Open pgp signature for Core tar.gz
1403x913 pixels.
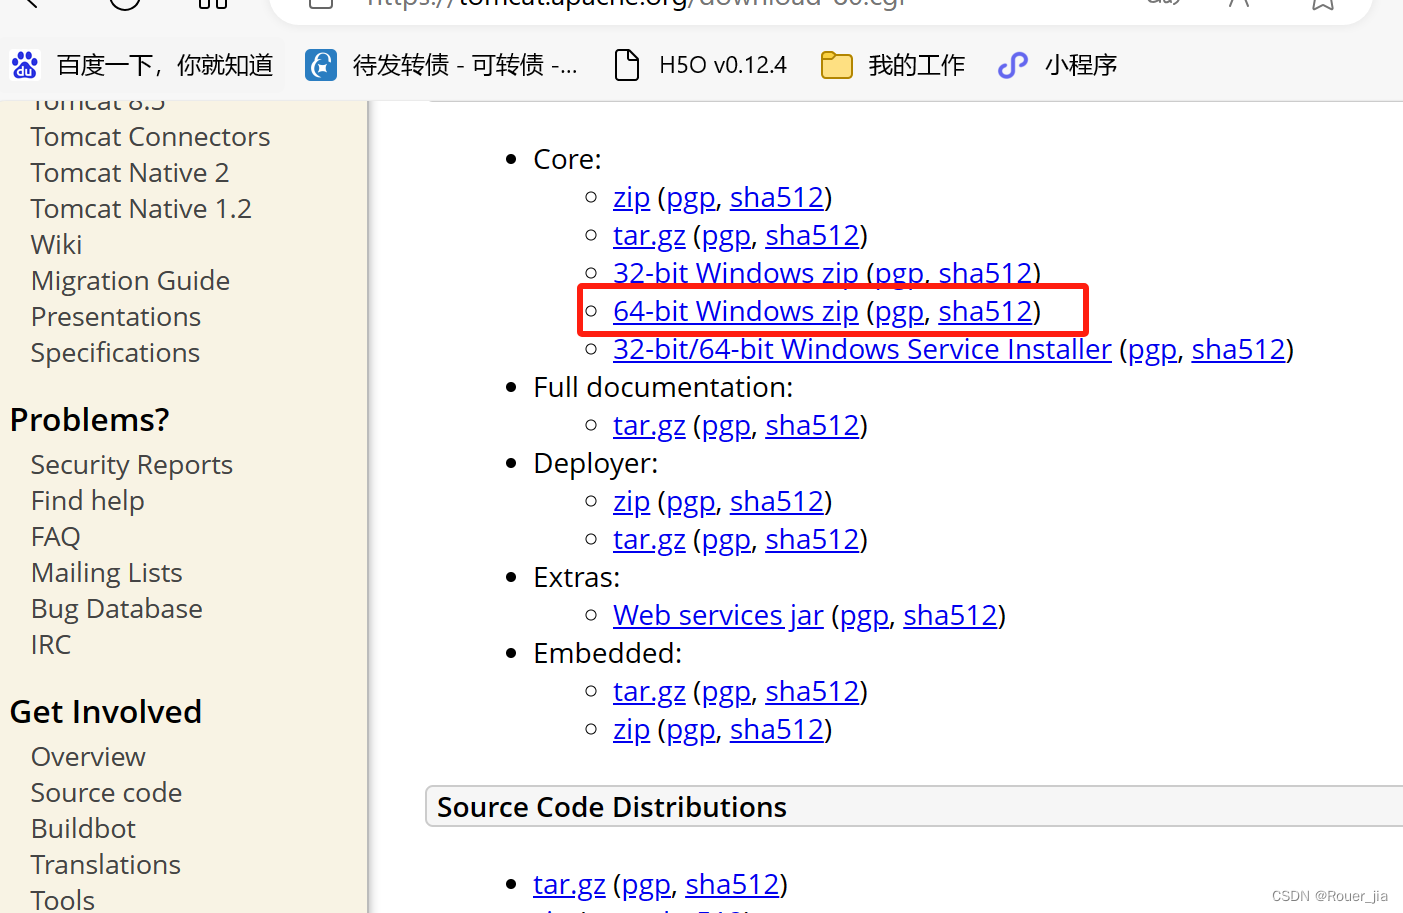(x=726, y=236)
